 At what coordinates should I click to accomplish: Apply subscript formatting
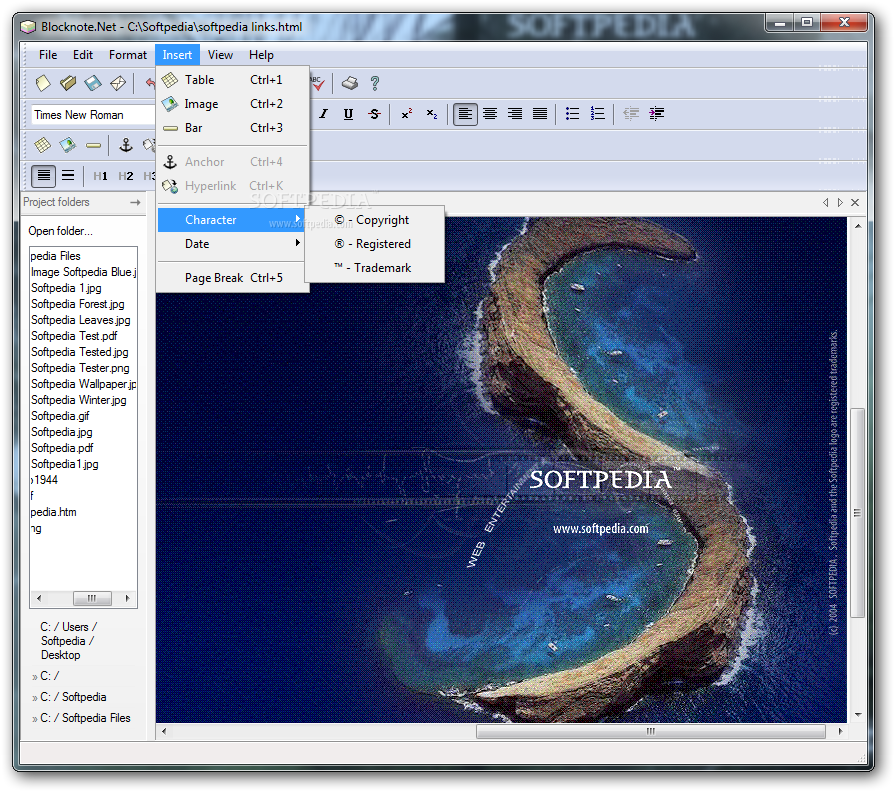[432, 114]
